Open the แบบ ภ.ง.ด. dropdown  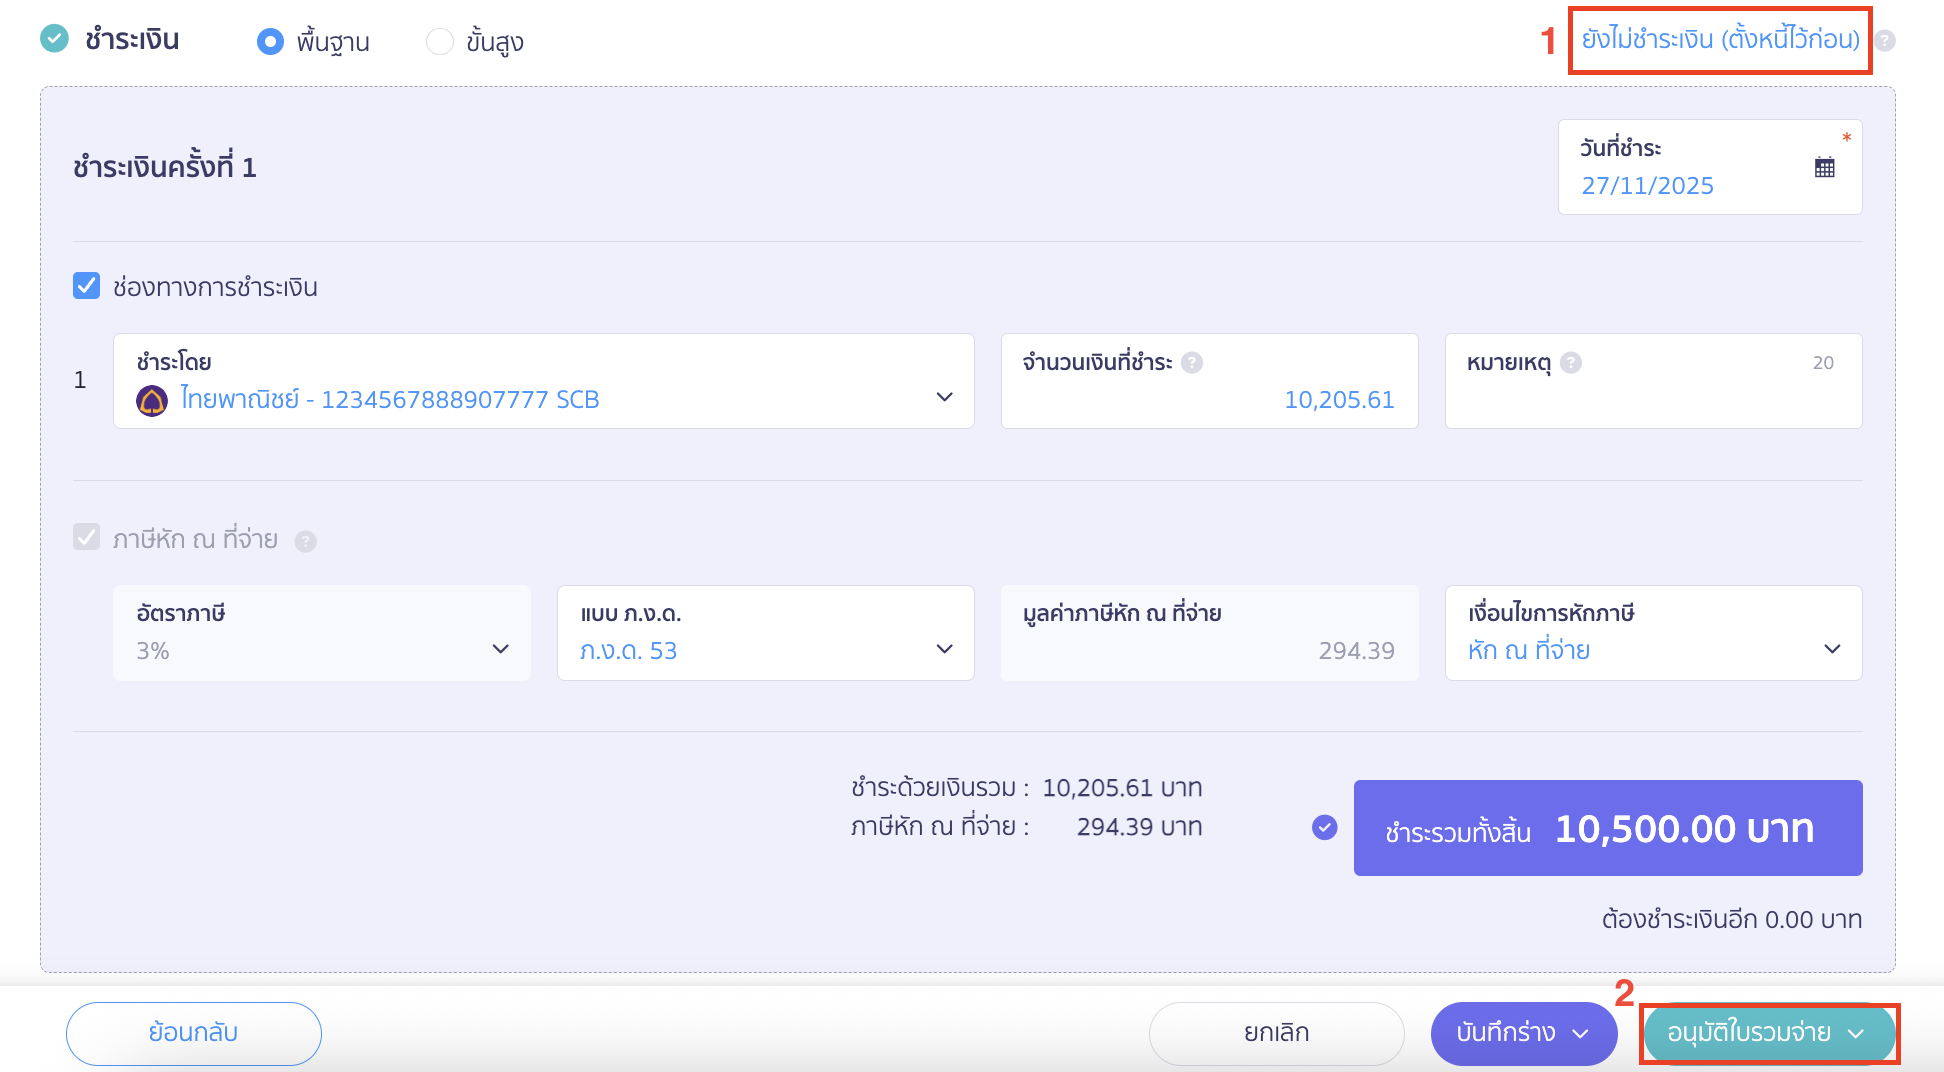[943, 649]
